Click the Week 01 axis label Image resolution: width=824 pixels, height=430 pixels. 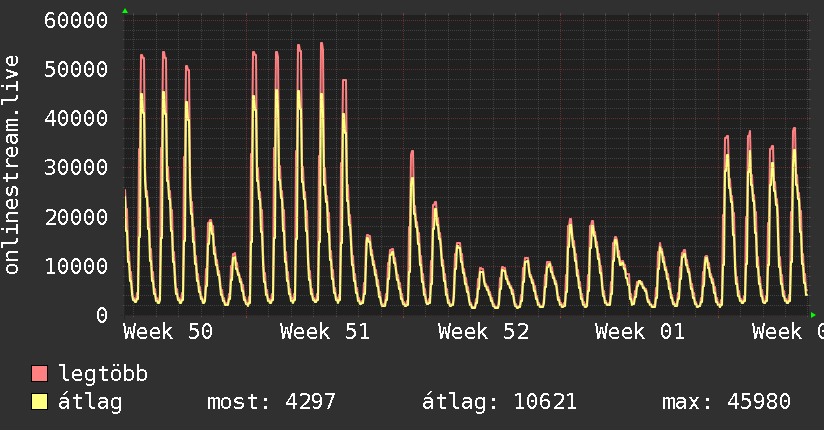click(640, 332)
